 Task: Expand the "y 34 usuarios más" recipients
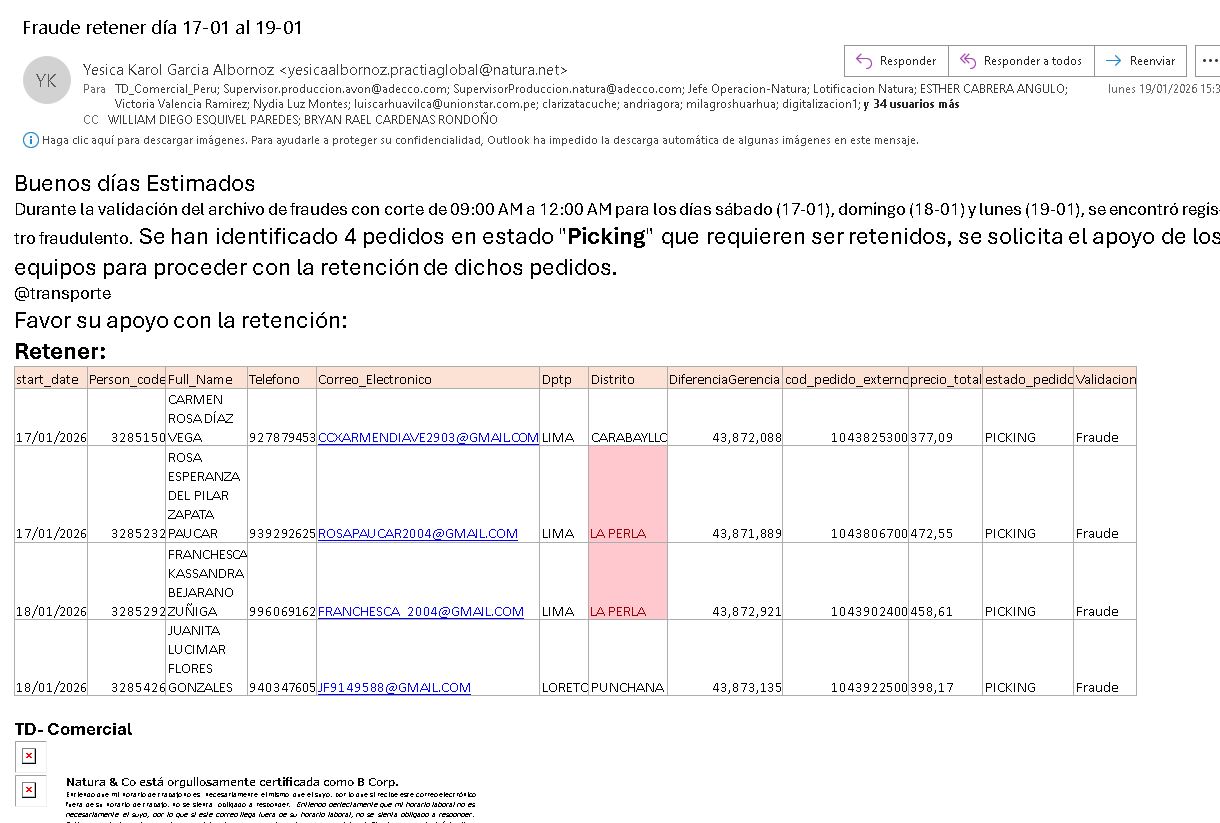910,104
